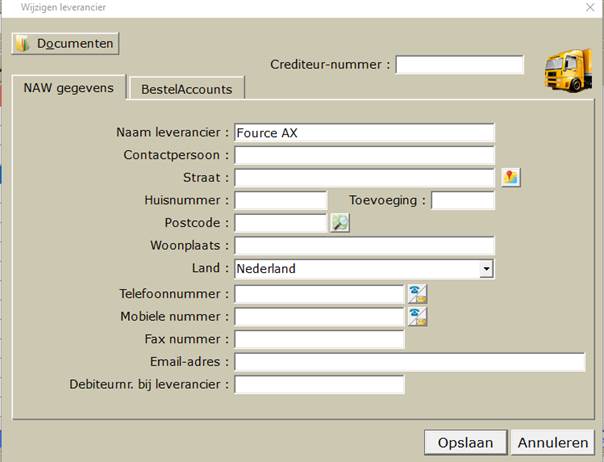This screenshot has width=604, height=462.
Task: Select the Toevoeging input field
Action: [463, 201]
